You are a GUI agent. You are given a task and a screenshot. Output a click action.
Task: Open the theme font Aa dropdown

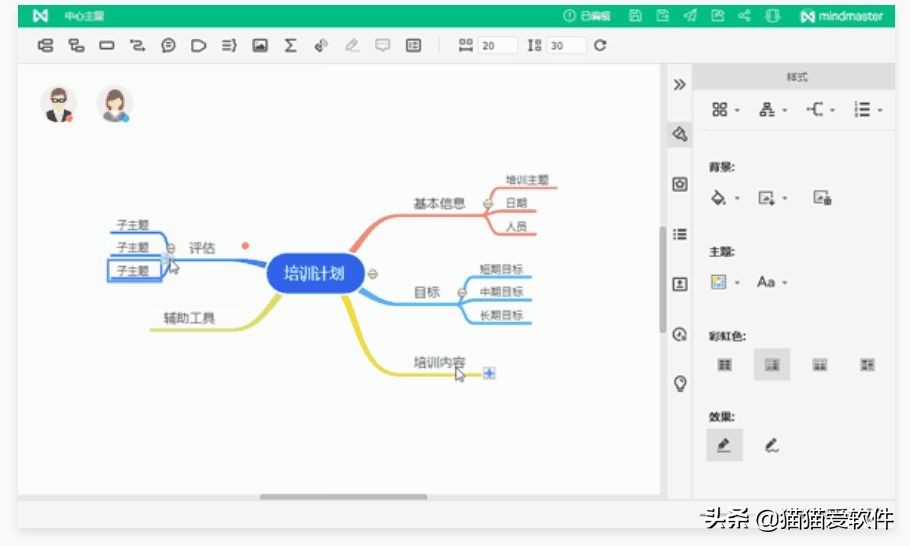(x=771, y=282)
